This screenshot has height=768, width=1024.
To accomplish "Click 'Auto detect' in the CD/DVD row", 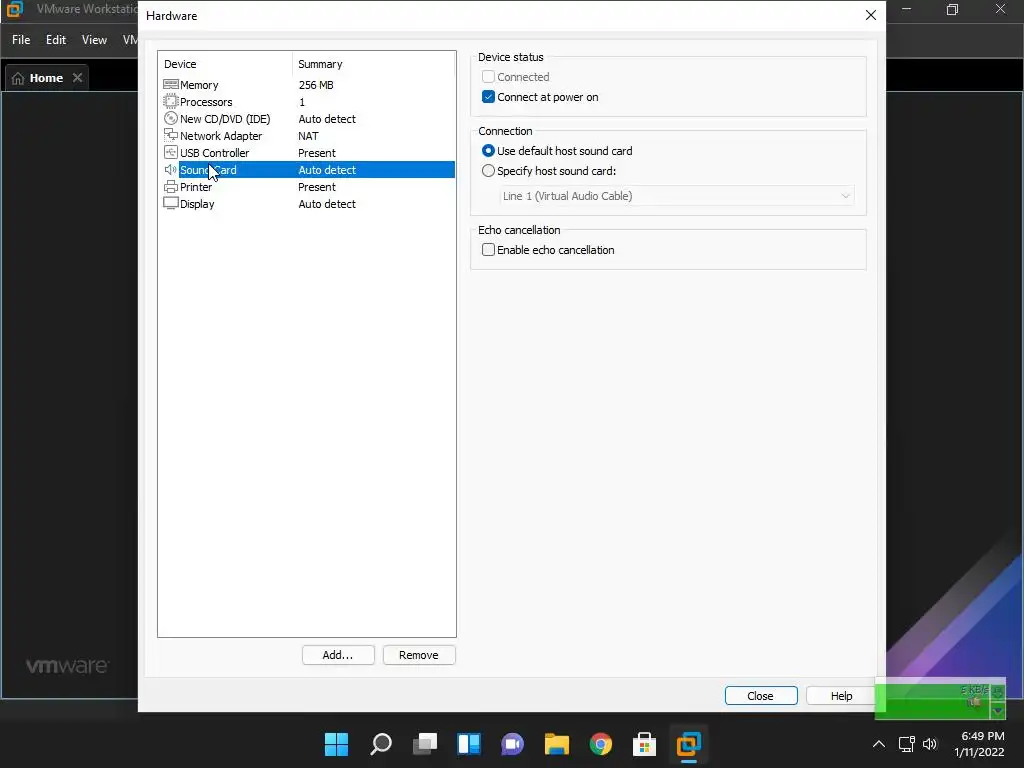I will pos(327,119).
